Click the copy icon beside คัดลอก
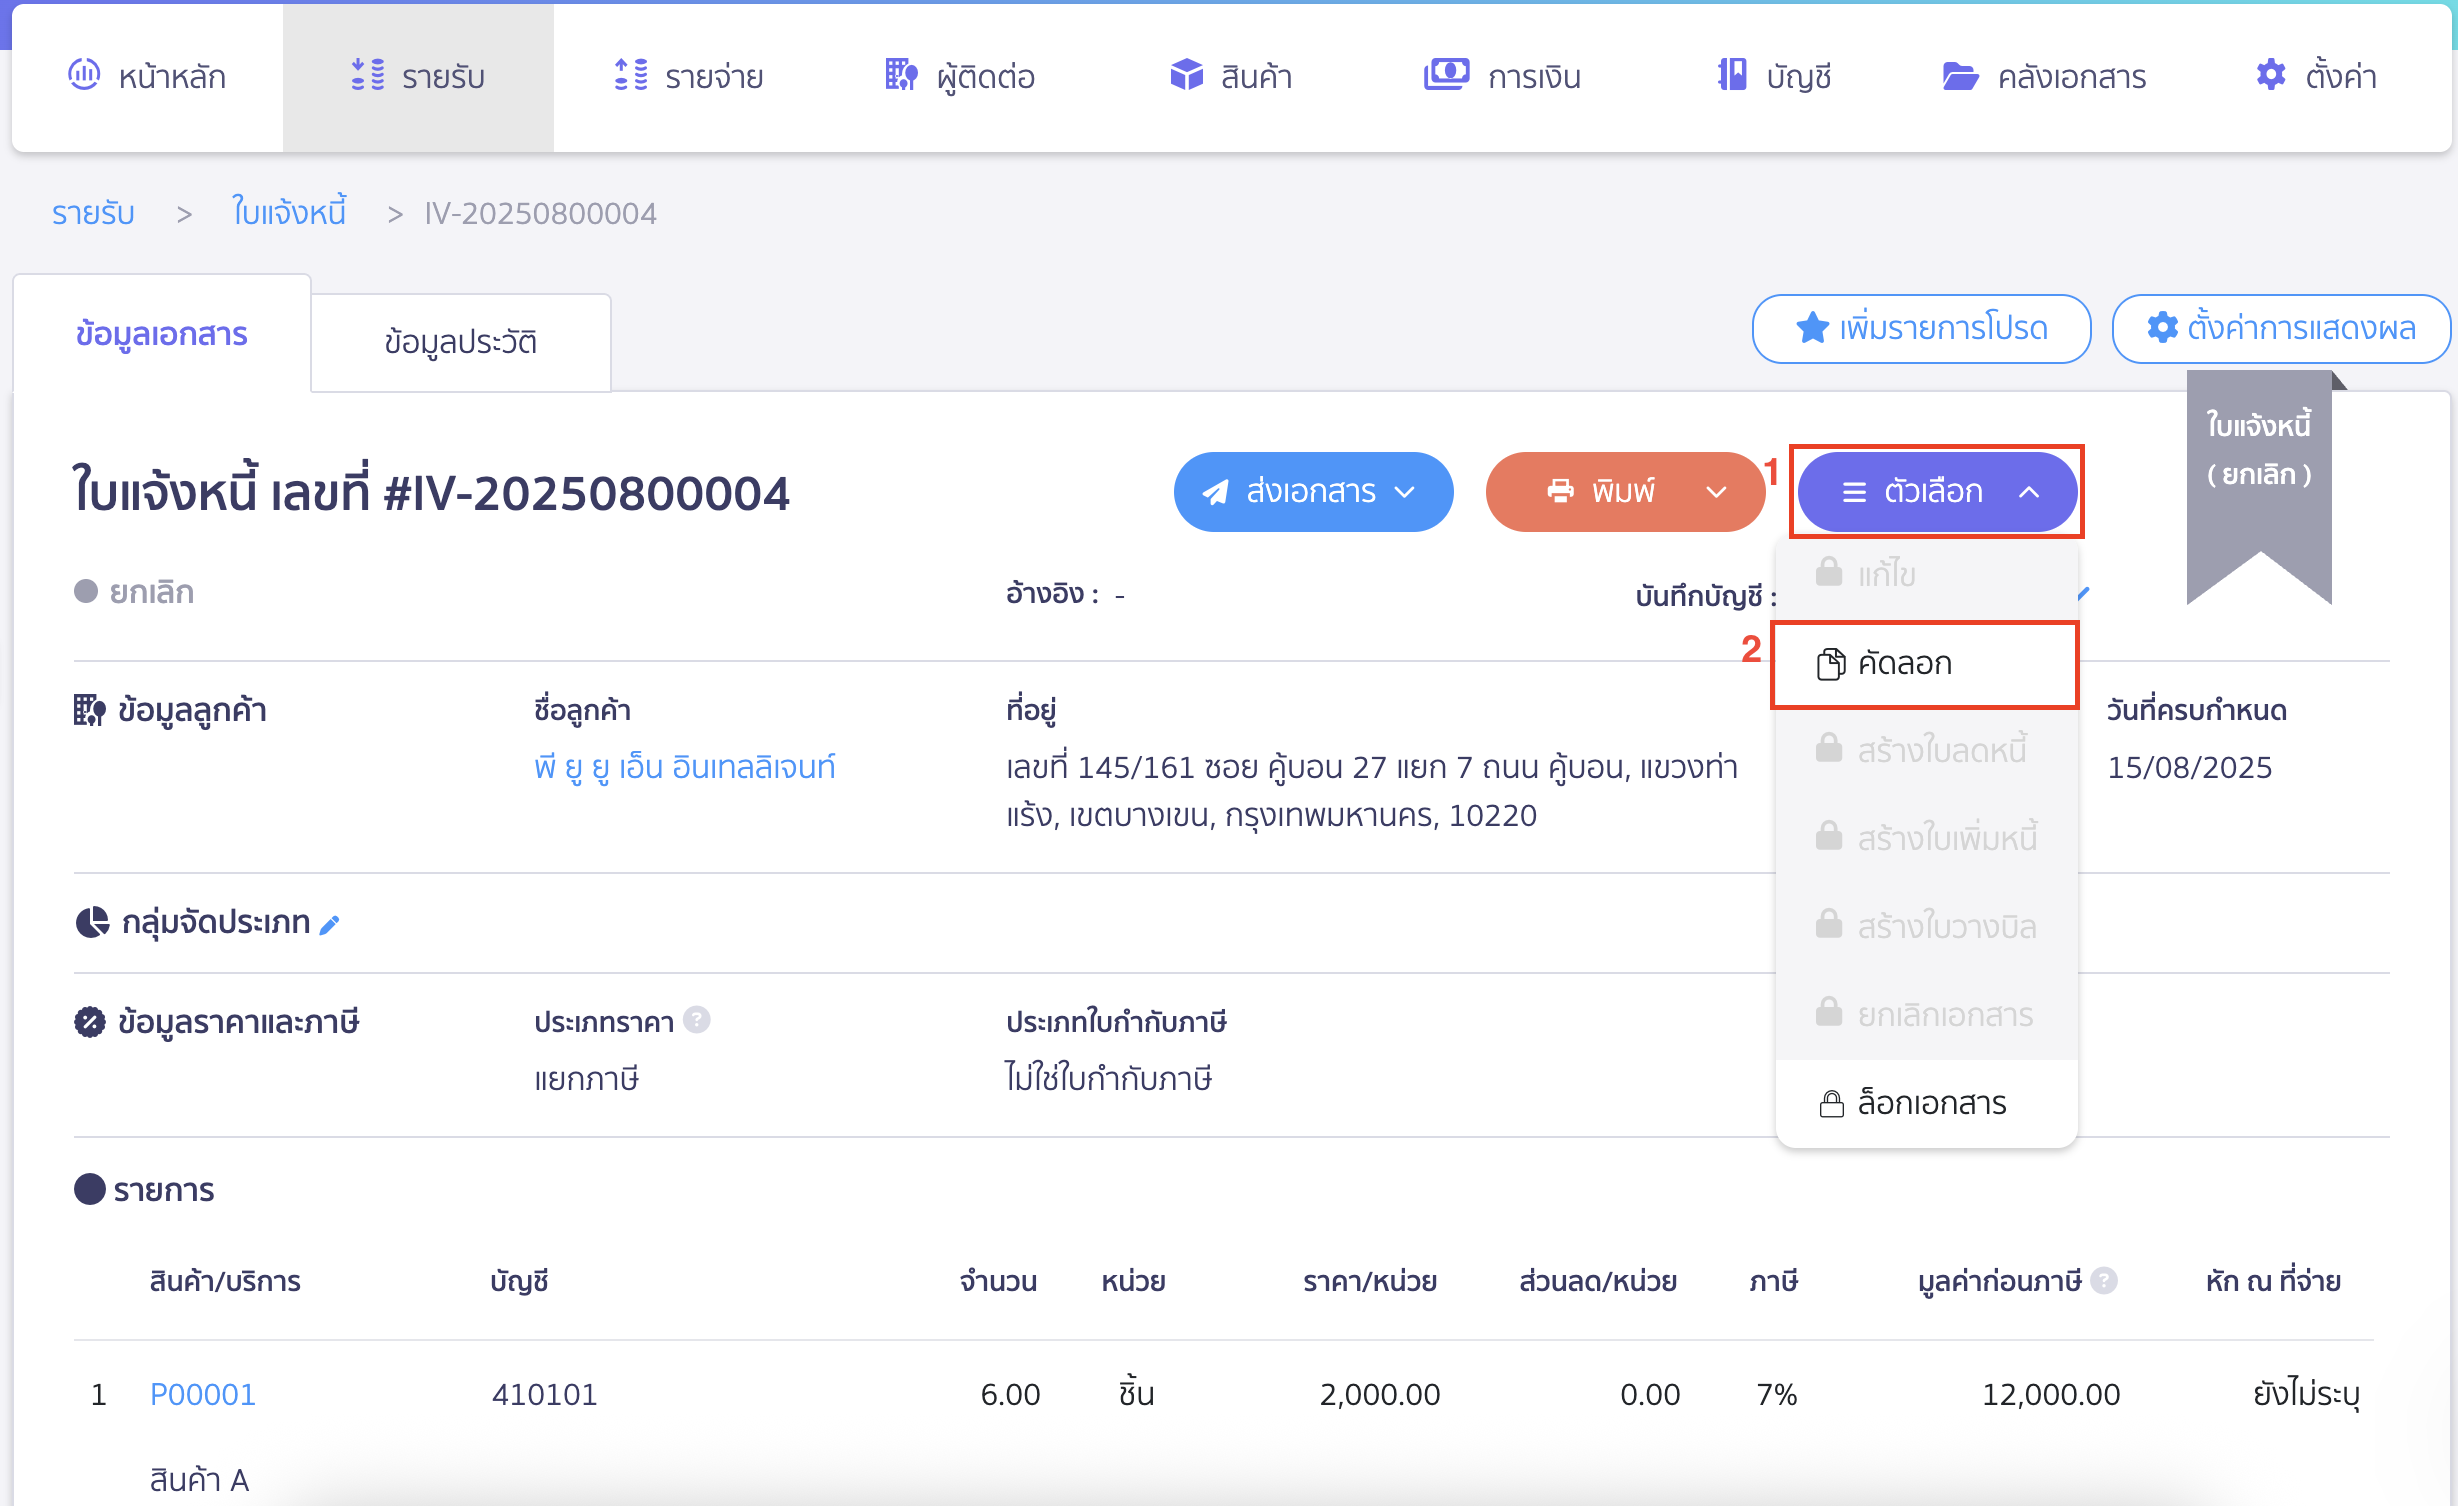Screen dimensions: 2458x1506 pyautogui.click(x=1831, y=664)
